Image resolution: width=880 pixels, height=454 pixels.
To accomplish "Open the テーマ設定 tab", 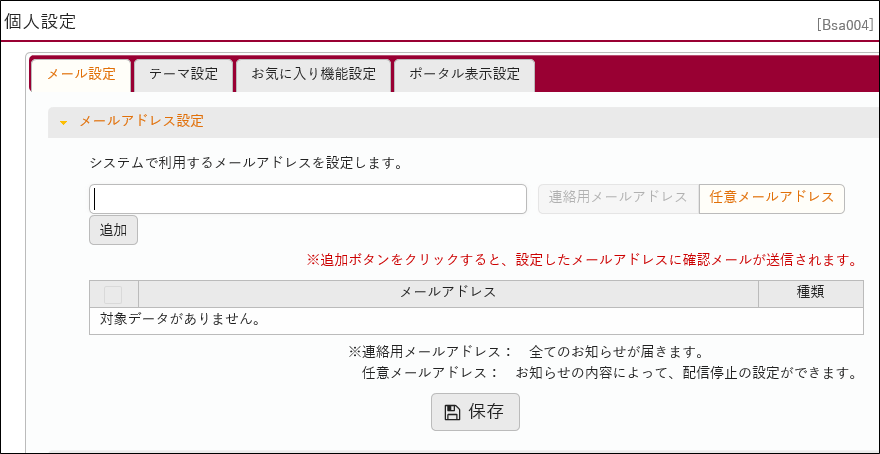I will (184, 75).
